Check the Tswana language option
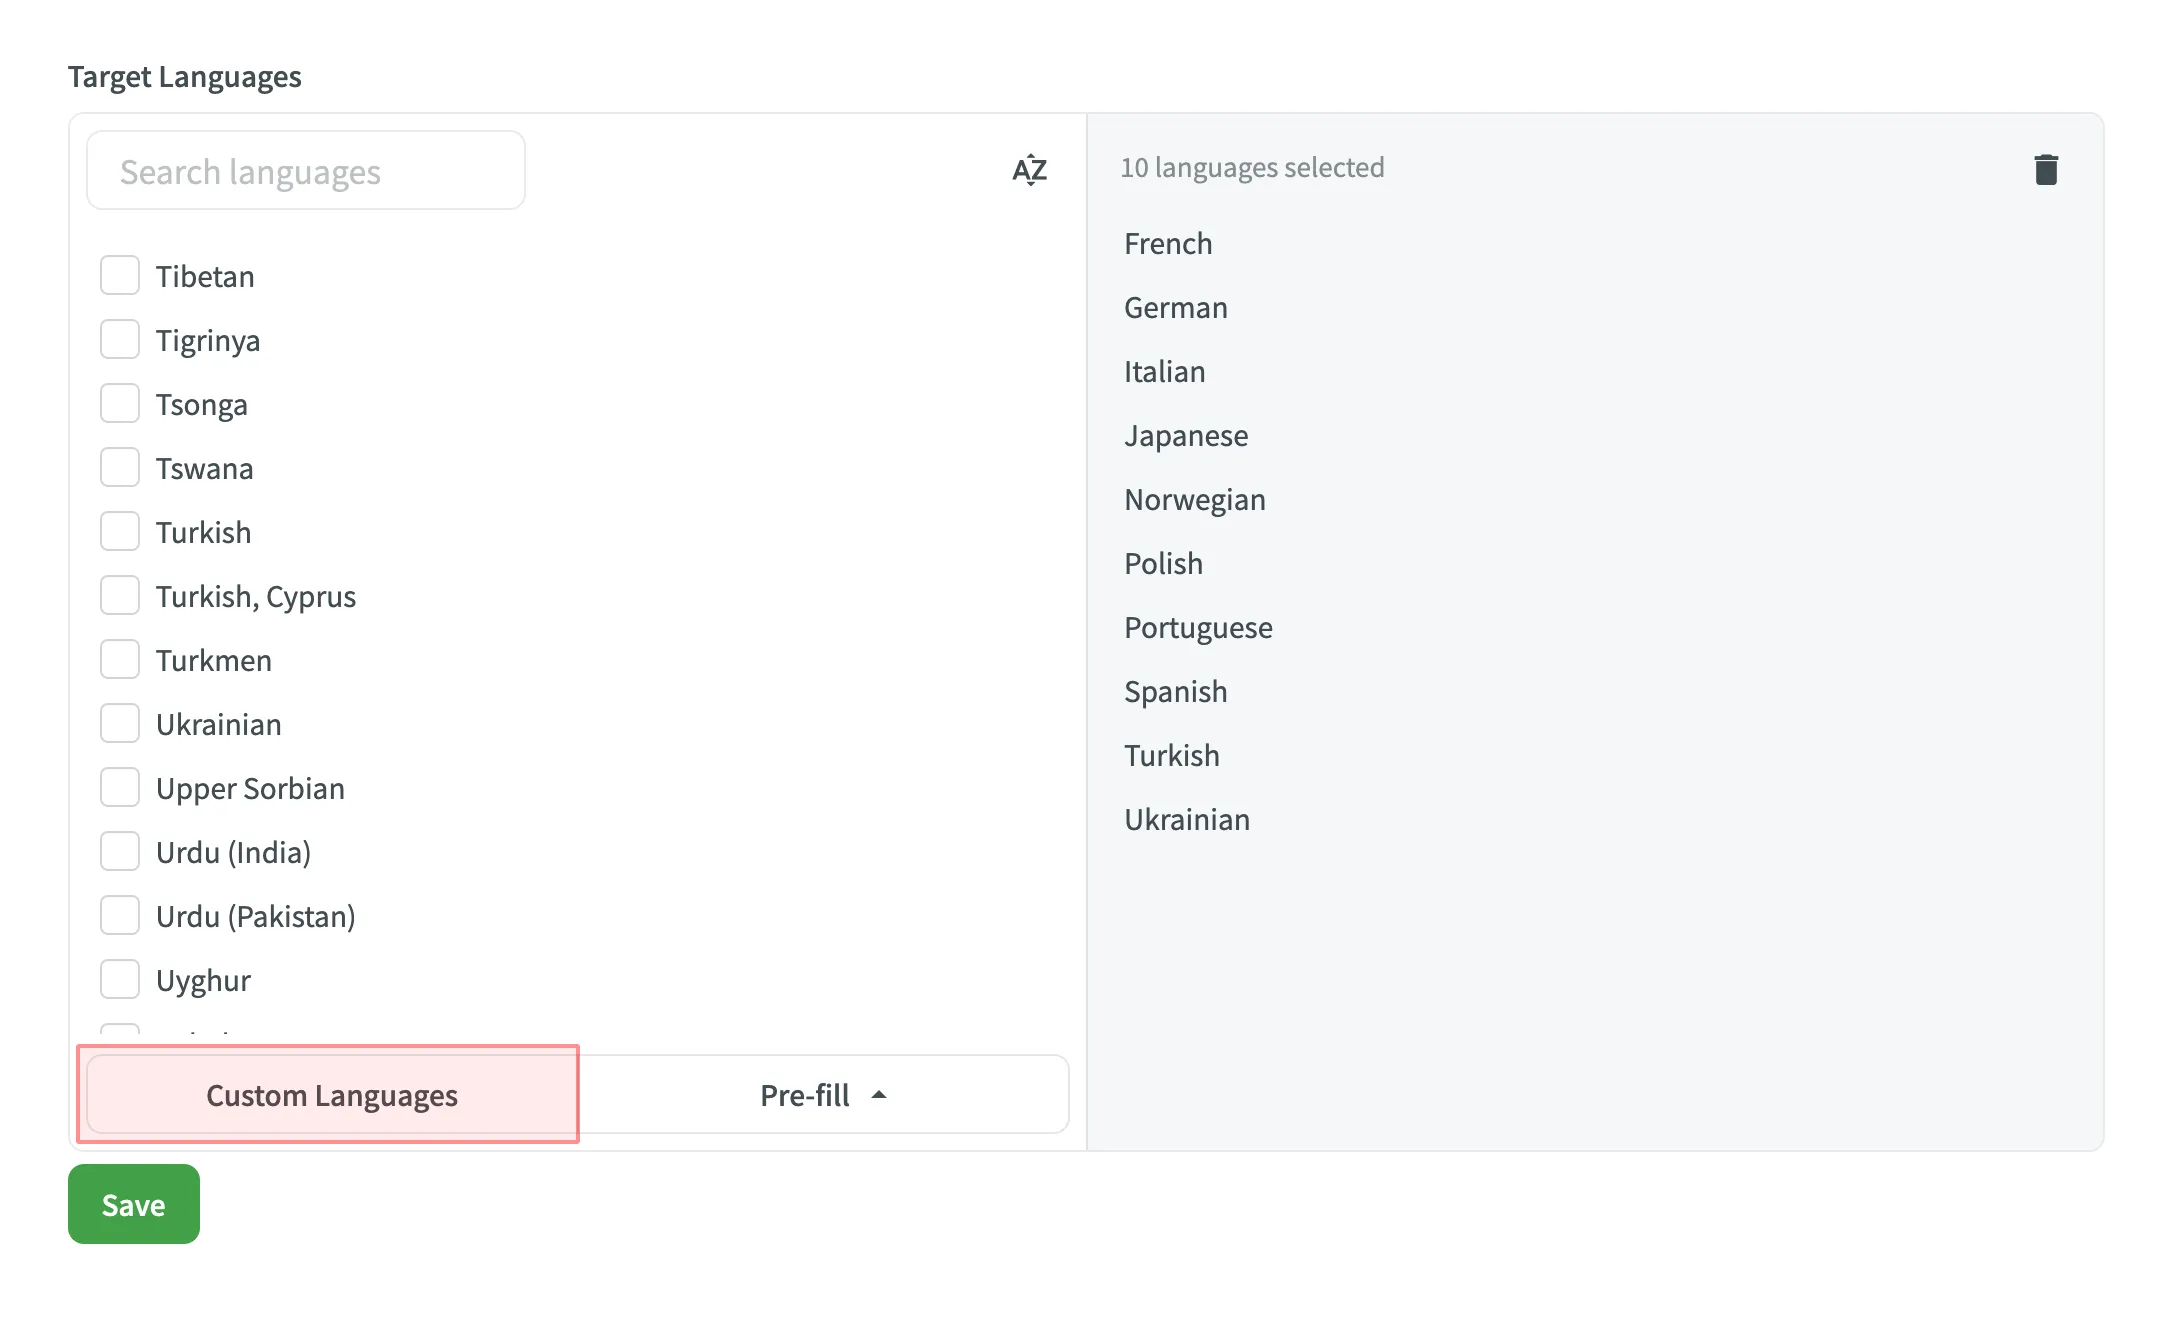 click(x=119, y=467)
